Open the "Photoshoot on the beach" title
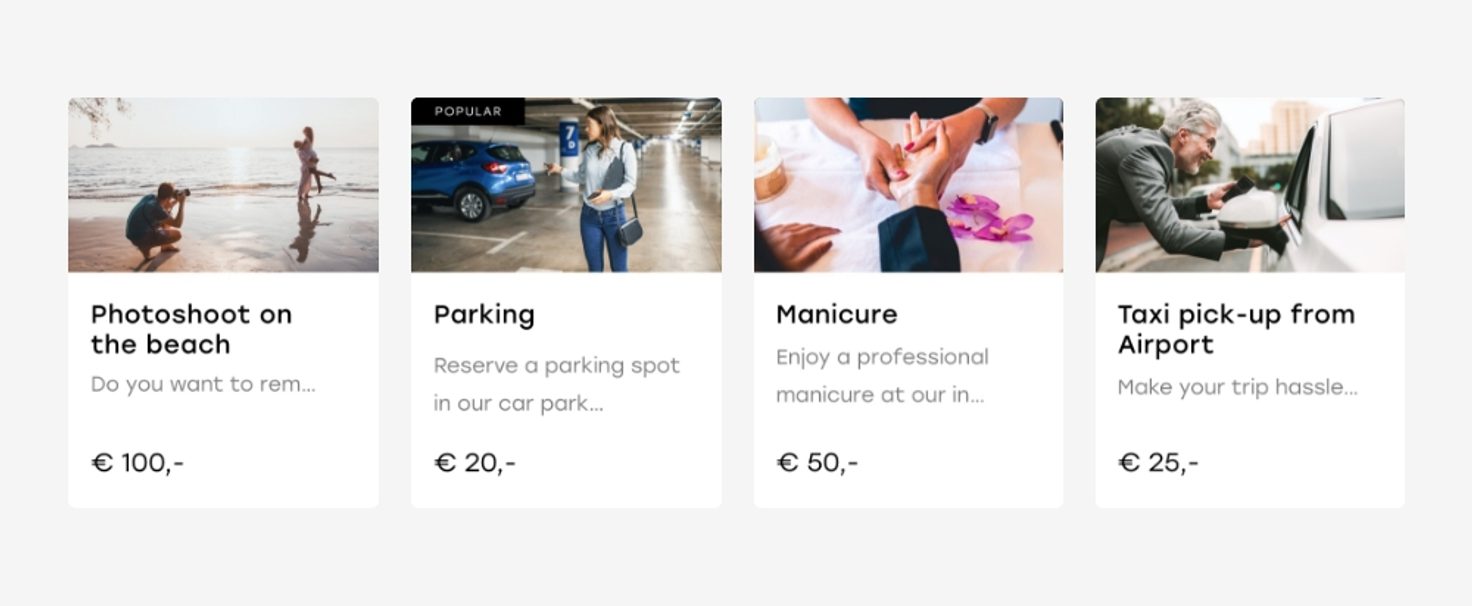 [191, 329]
